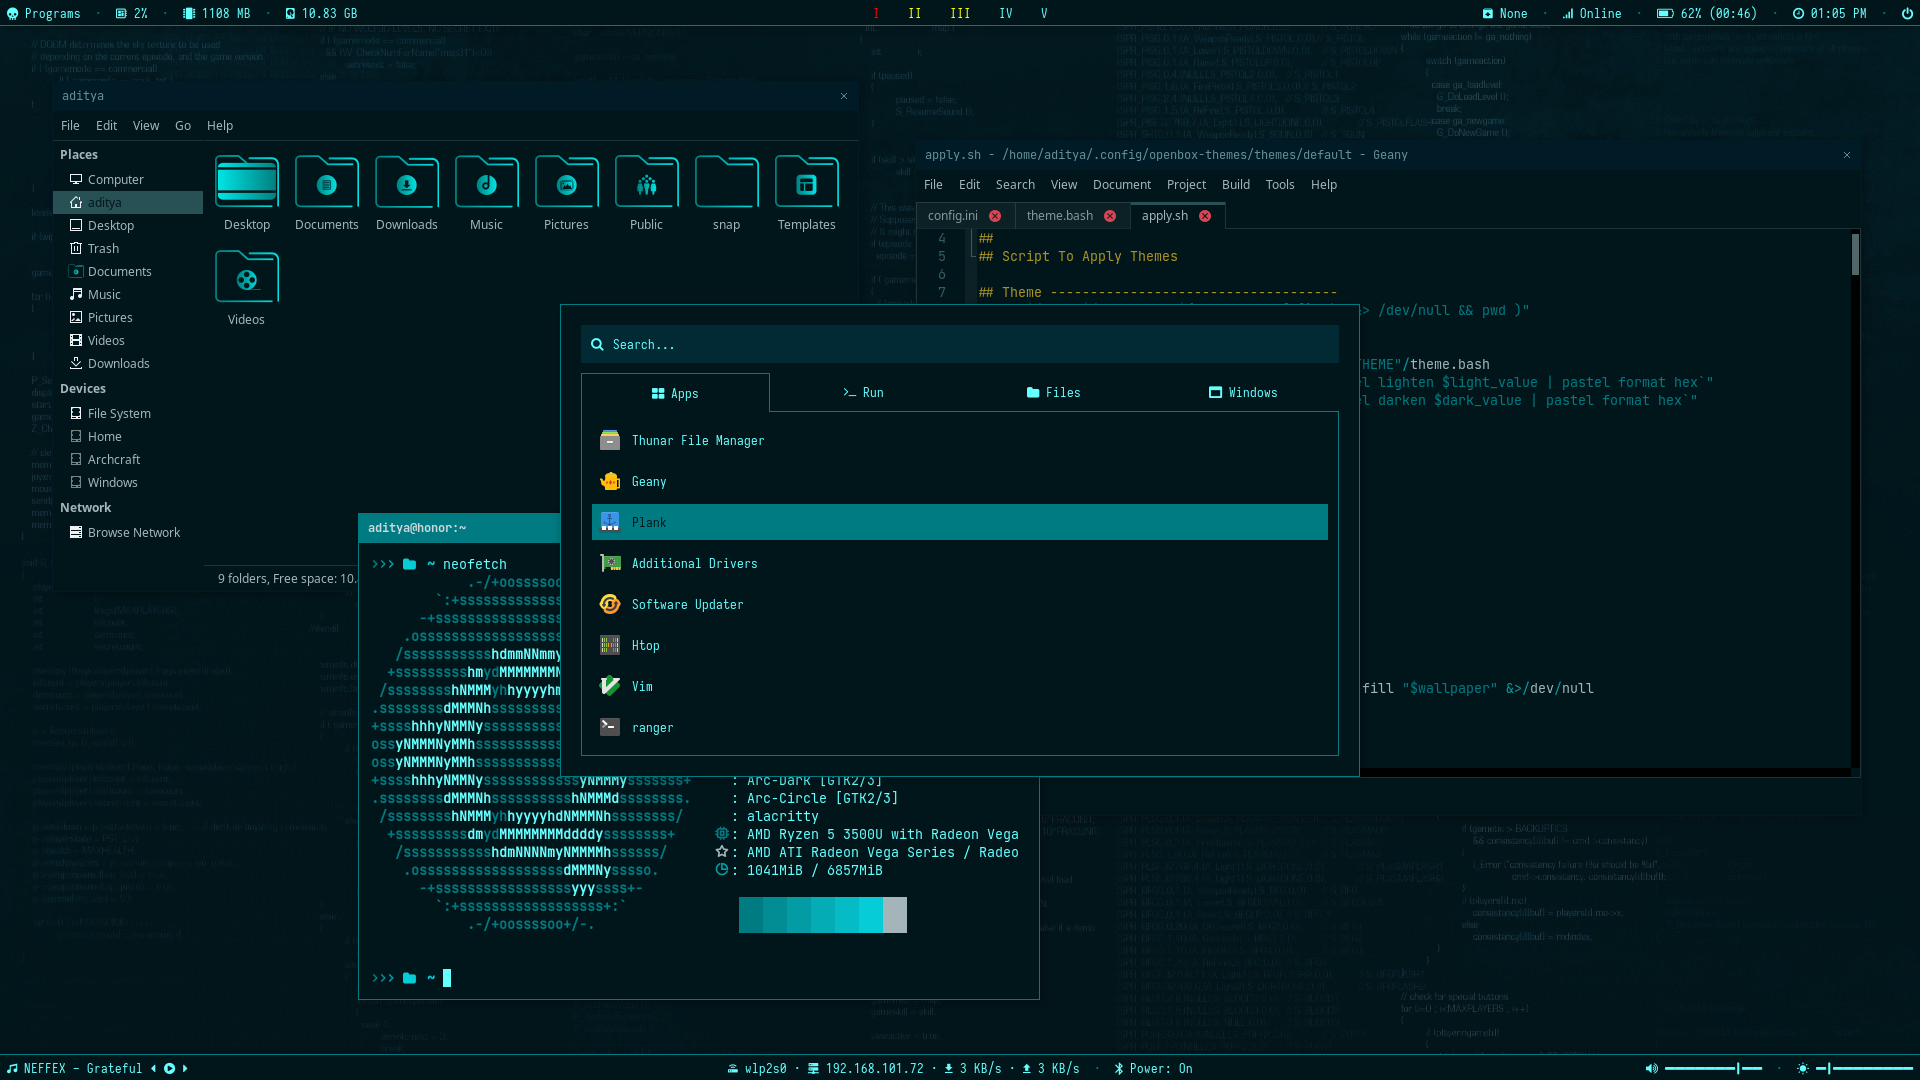Adjust the volume slider

(x=1713, y=1069)
